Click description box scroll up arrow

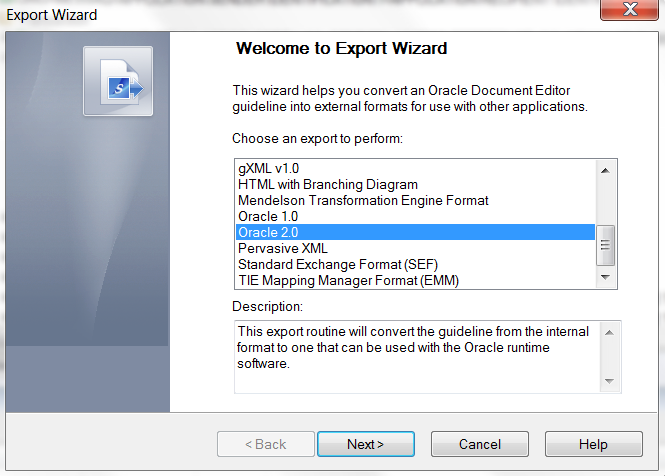[609, 333]
